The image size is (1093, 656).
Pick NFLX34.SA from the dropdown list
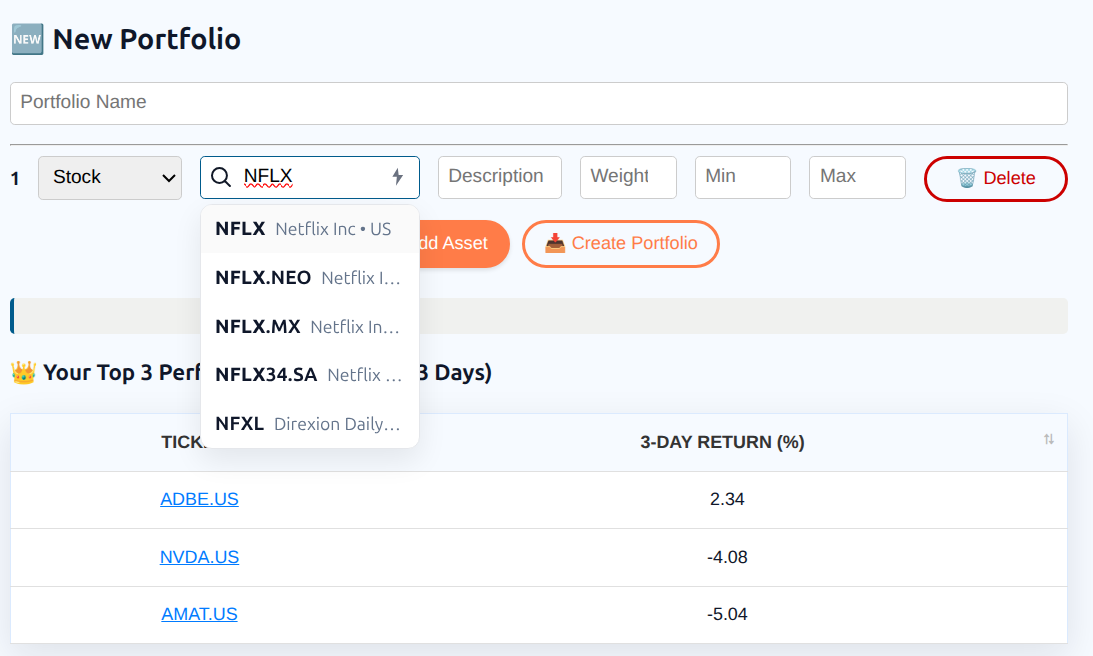(x=309, y=375)
